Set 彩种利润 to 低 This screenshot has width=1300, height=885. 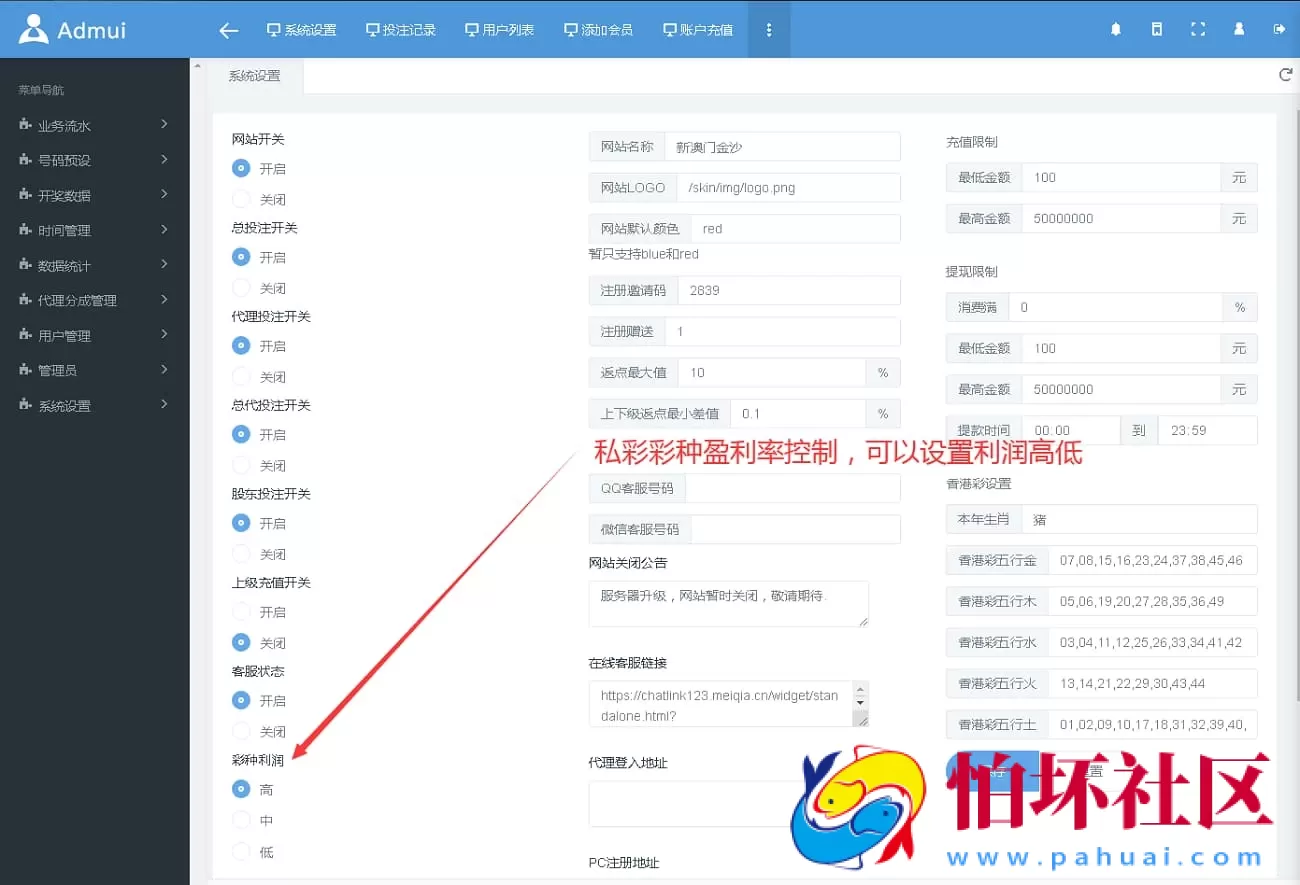241,850
